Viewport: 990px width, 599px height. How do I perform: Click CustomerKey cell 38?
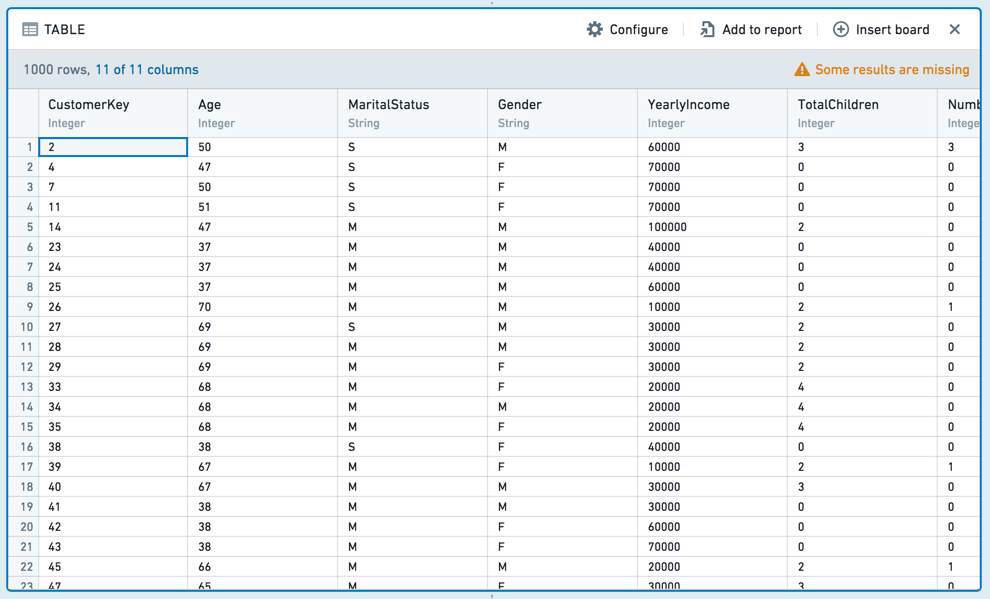[113, 447]
